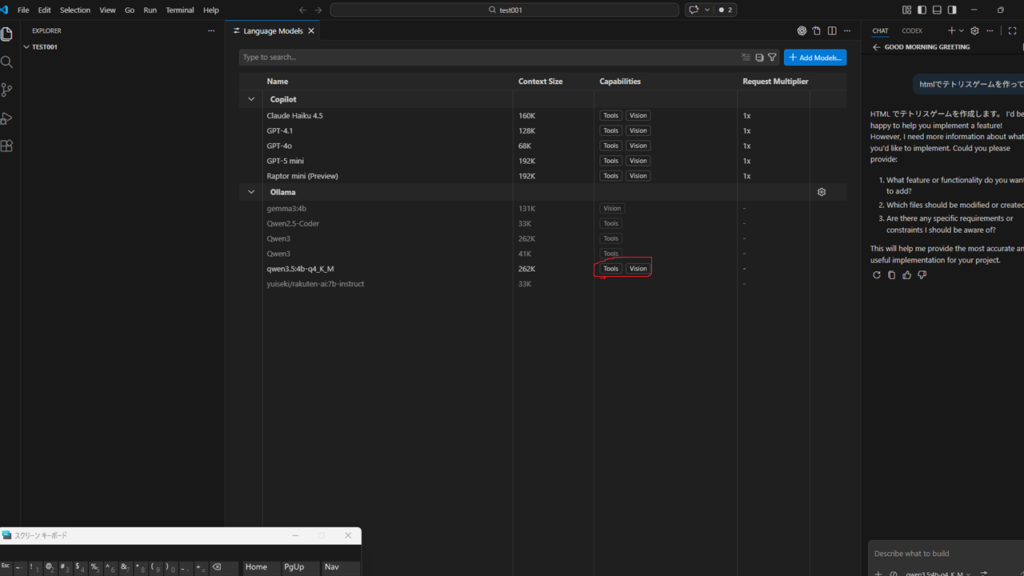Open the Extensions view
This screenshot has width=1024, height=576.
[7, 146]
